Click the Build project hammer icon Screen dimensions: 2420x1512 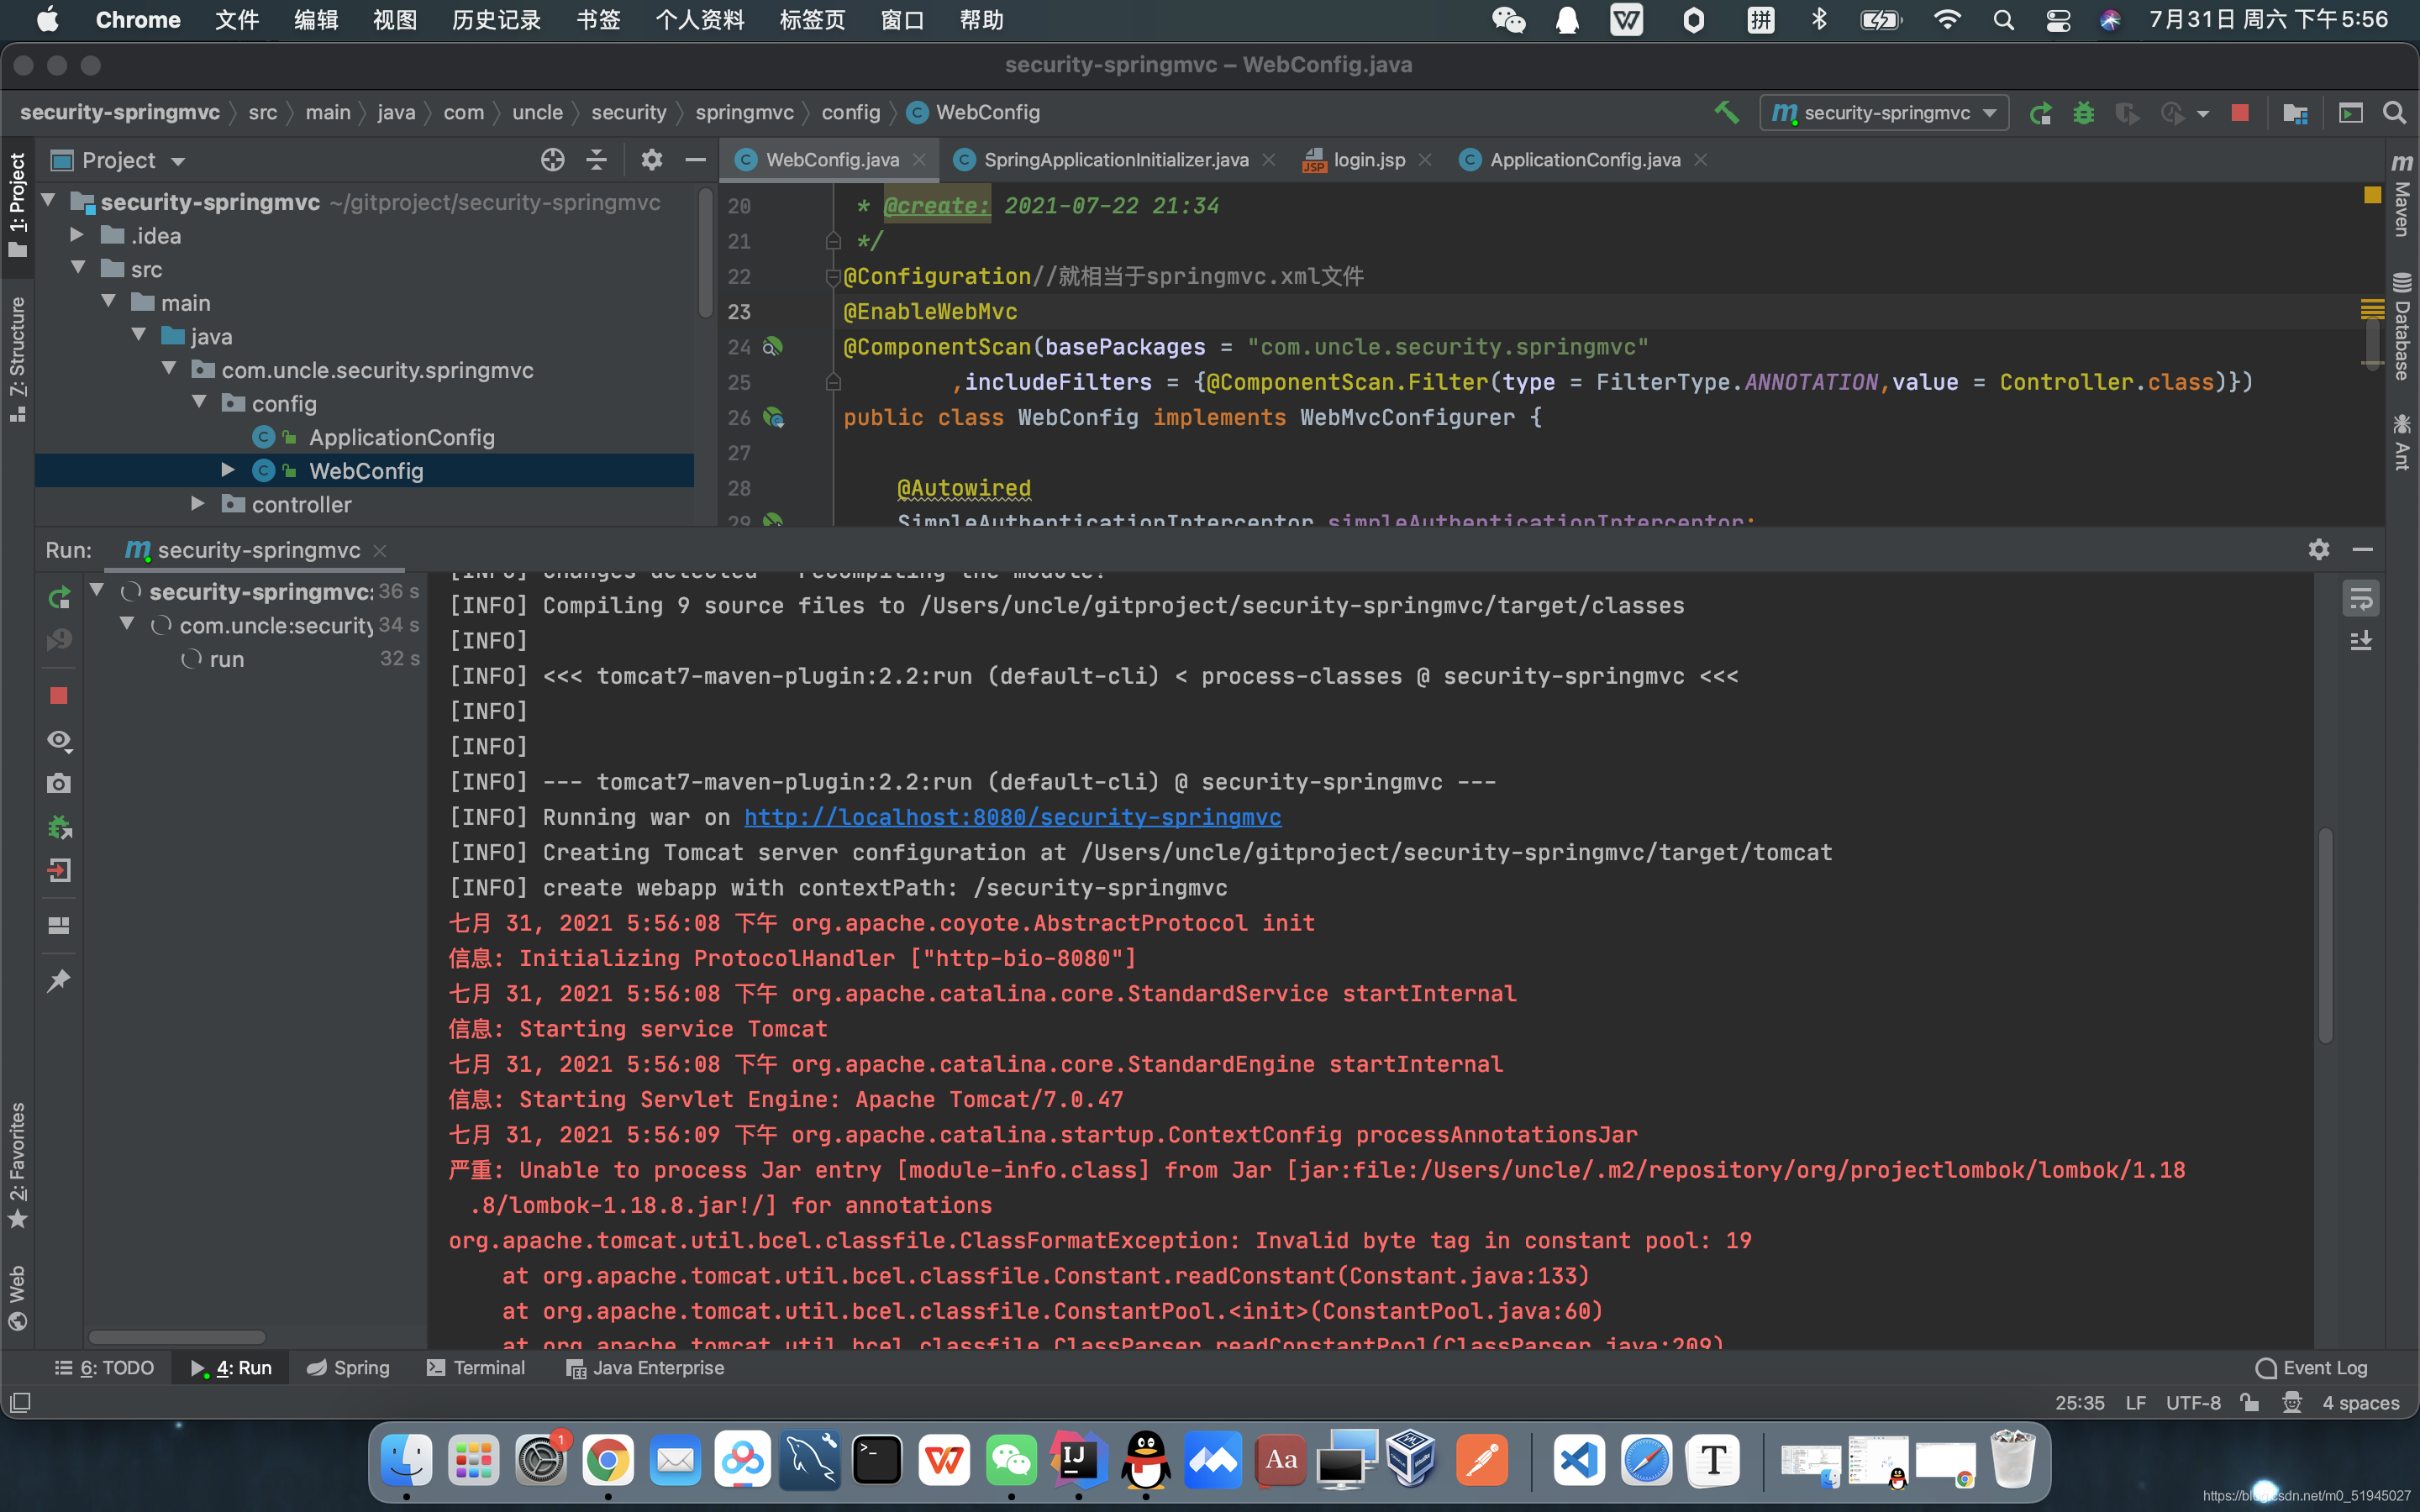1726,113
